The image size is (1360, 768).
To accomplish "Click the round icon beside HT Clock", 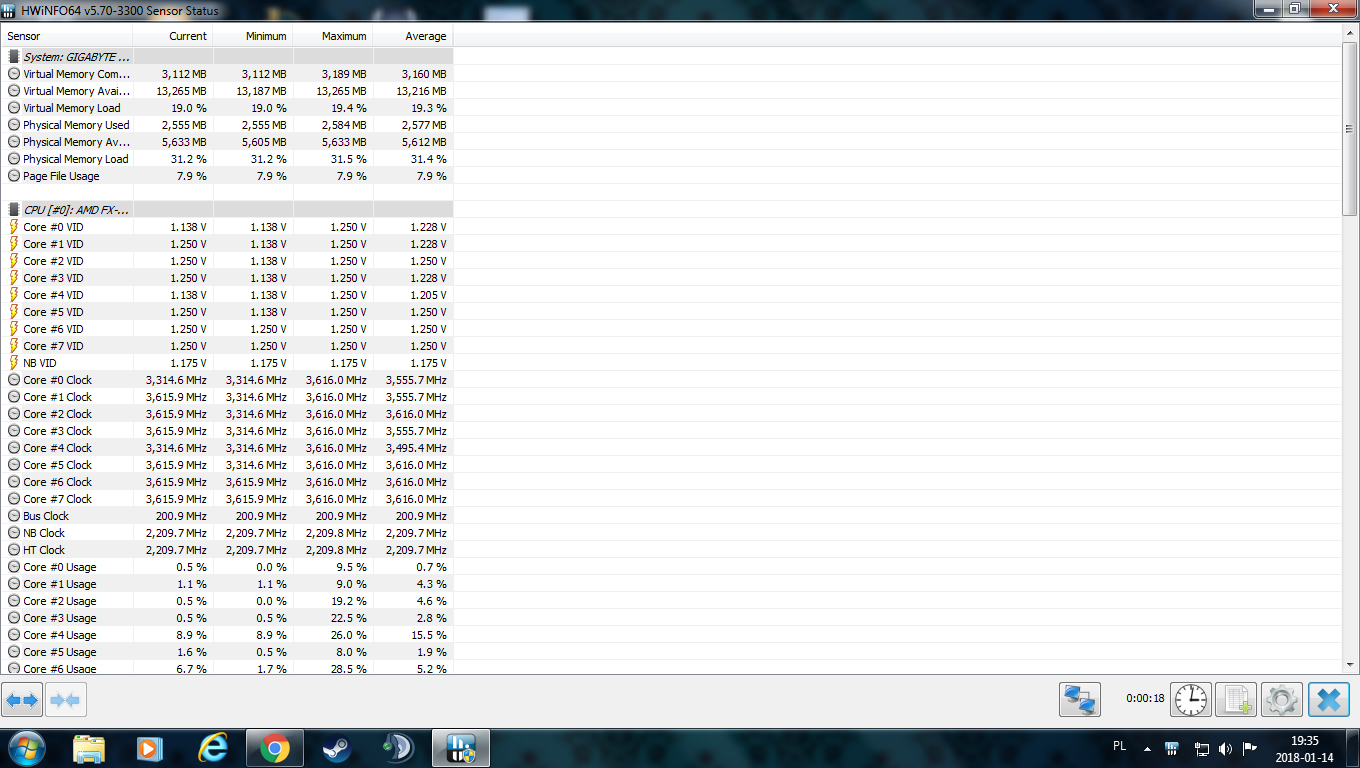I will (14, 550).
